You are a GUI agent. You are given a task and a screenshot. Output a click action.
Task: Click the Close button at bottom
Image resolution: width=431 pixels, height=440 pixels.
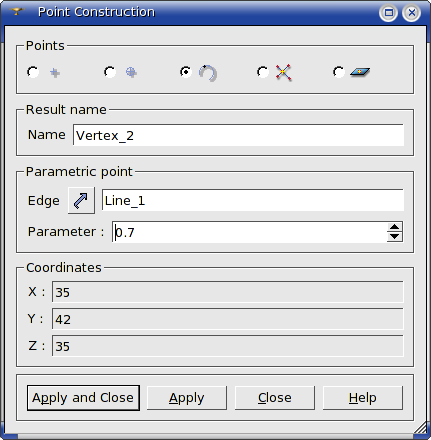tap(275, 398)
